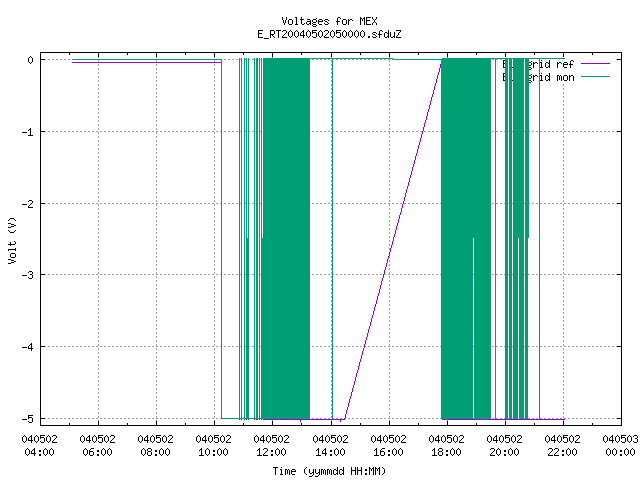The width and height of the screenshot is (640, 480).
Task: Click the y-axis tick label "-4"
Action: [x=28, y=347]
